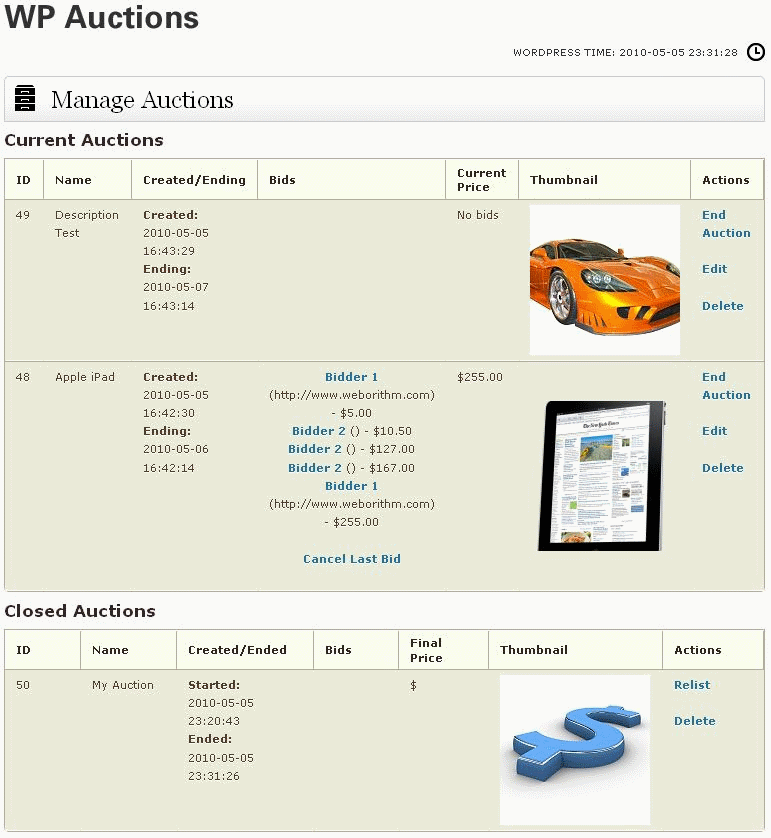Screen dimensions: 771x838
Task: Click the WP Auctions page title
Action: pyautogui.click(x=102, y=17)
